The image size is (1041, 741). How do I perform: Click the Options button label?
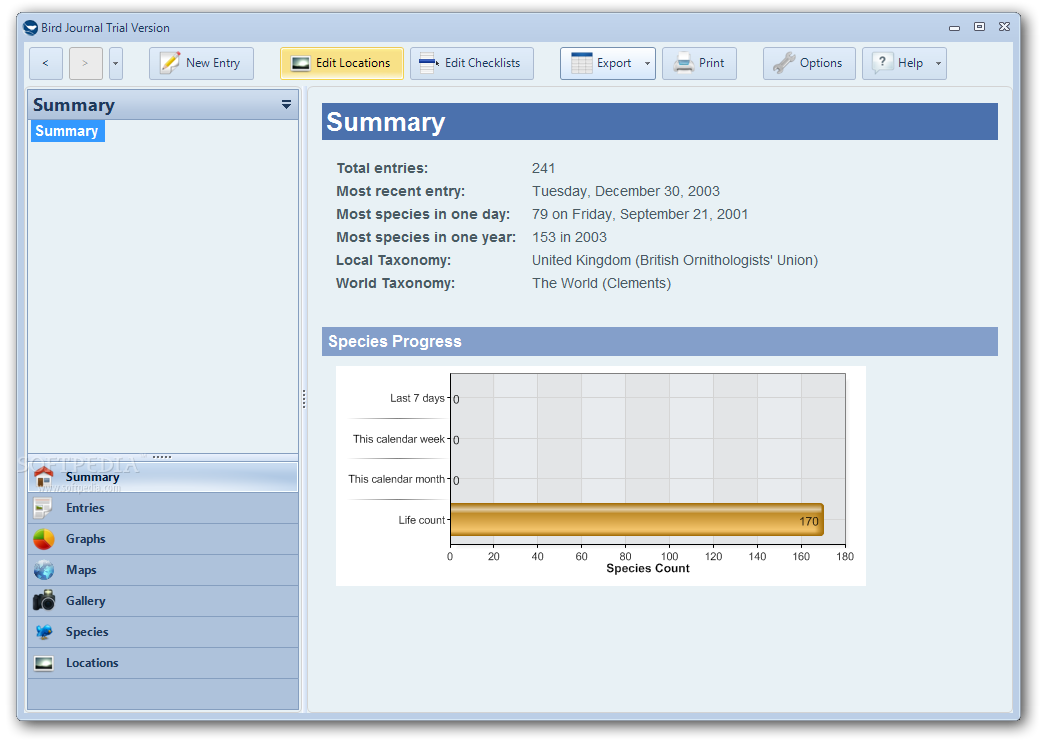[x=821, y=63]
